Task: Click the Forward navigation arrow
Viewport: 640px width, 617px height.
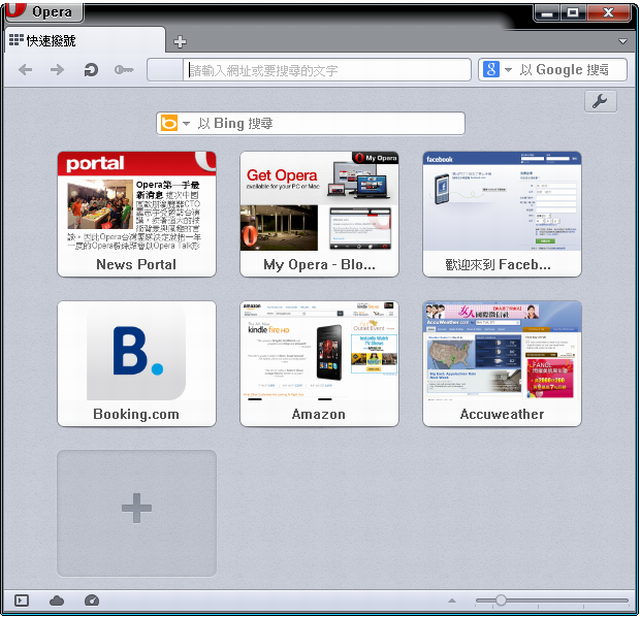Action: pyautogui.click(x=57, y=70)
